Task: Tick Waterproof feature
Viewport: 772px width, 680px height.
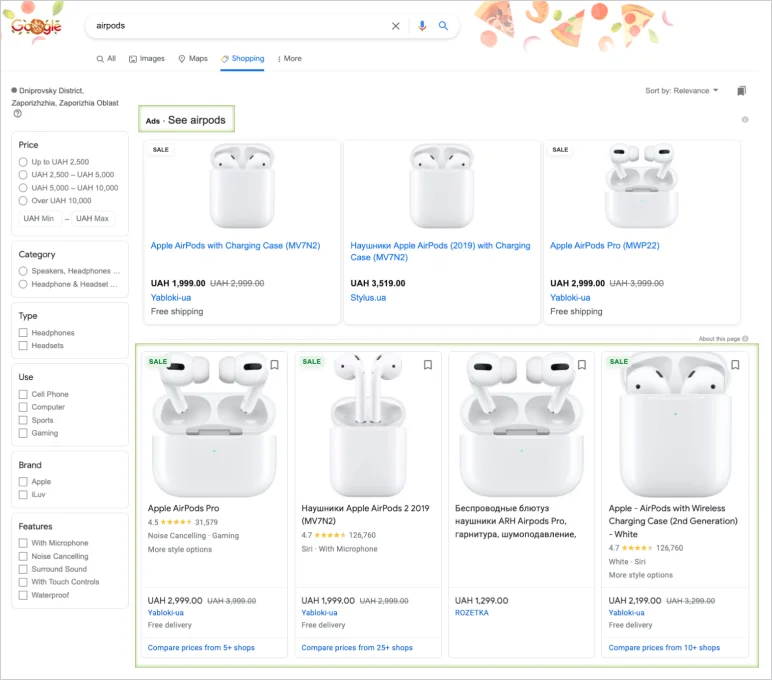Action: [x=23, y=595]
